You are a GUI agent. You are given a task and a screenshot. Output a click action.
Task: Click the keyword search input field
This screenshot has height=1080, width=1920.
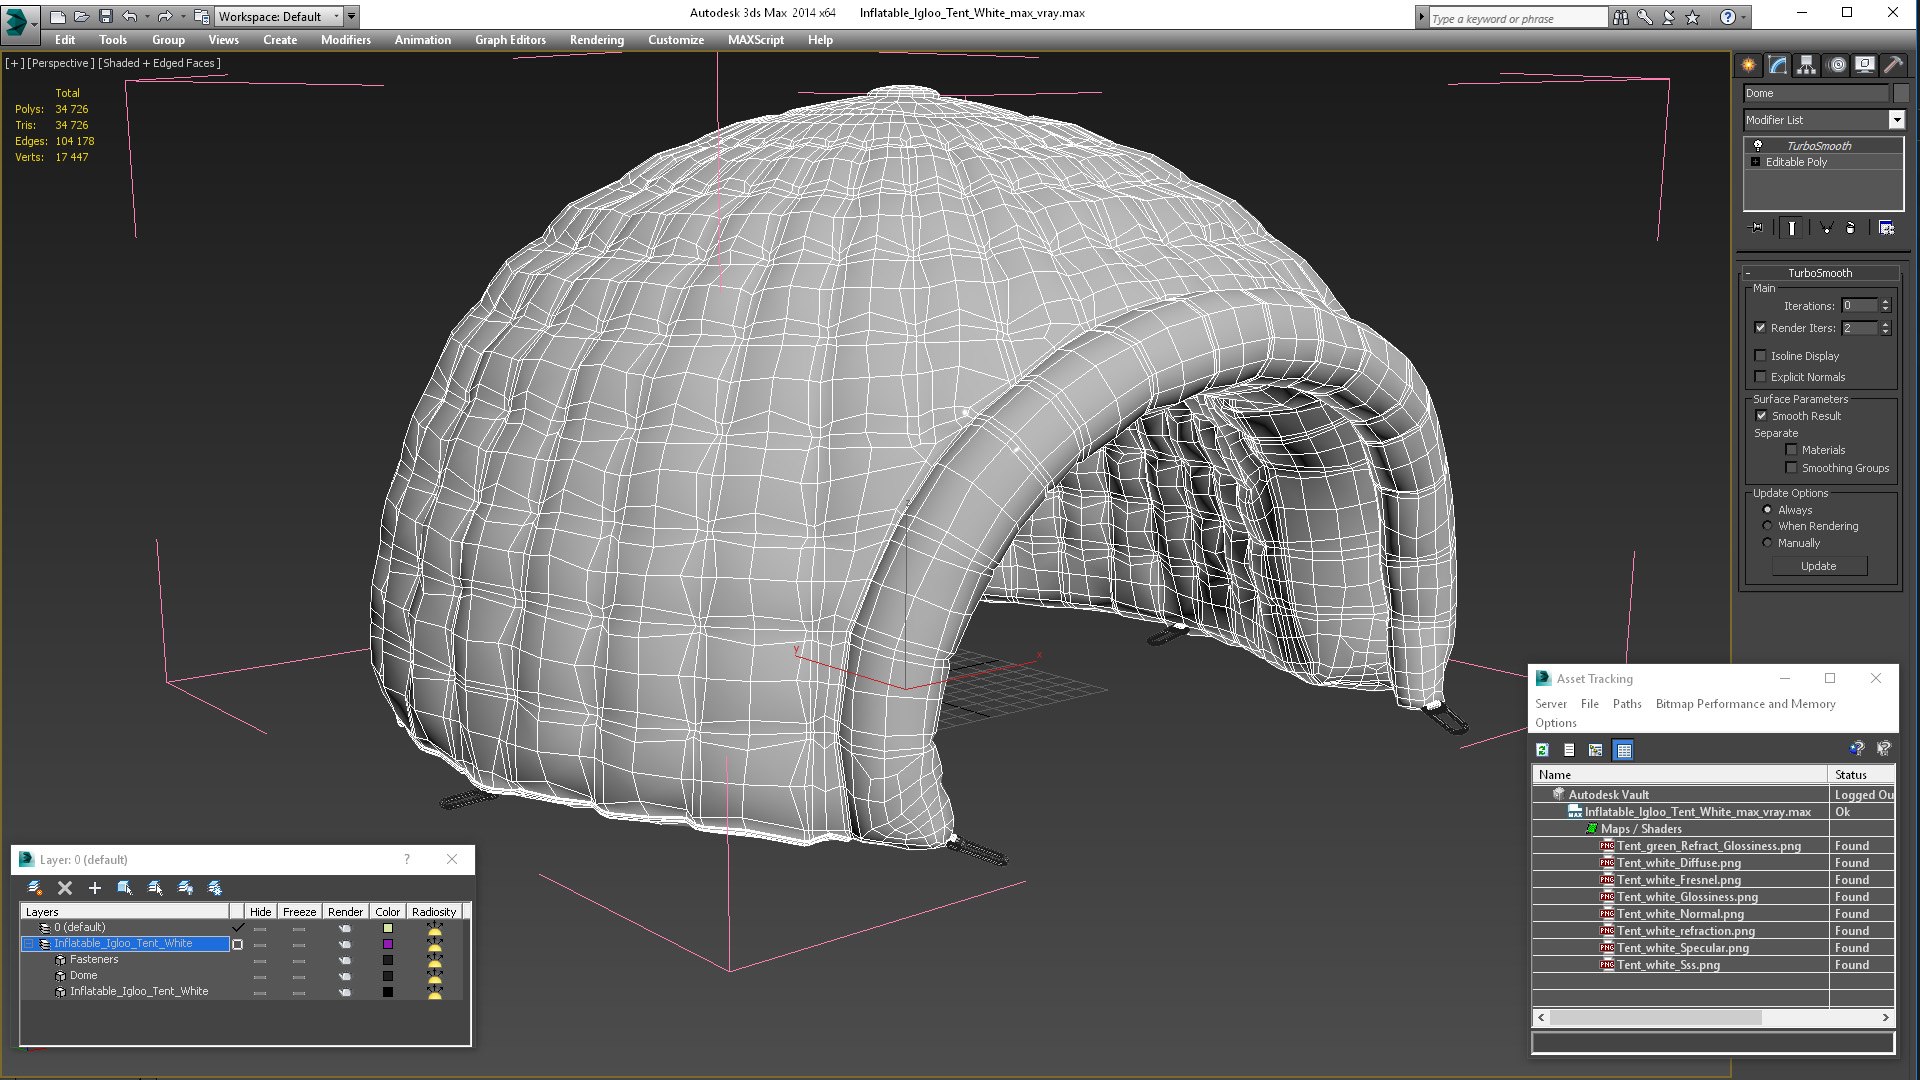click(x=1516, y=18)
